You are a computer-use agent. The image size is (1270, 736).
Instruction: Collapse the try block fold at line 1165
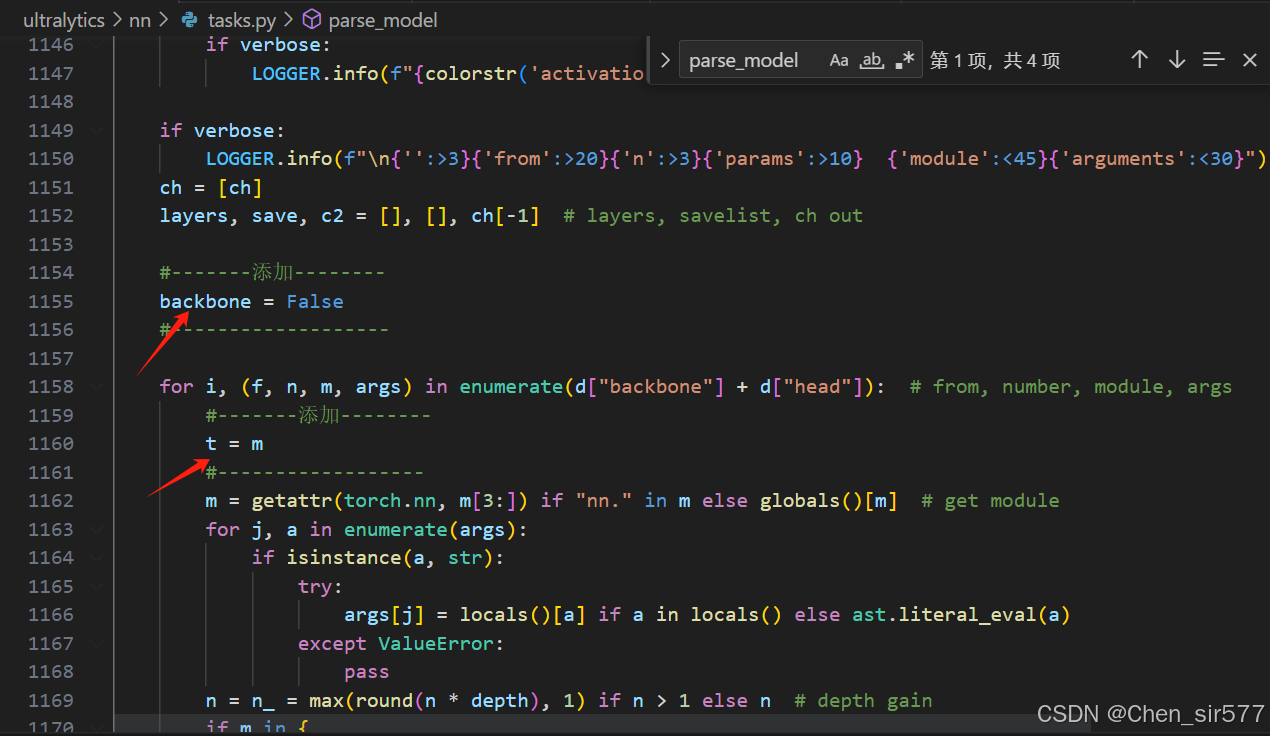click(x=96, y=586)
